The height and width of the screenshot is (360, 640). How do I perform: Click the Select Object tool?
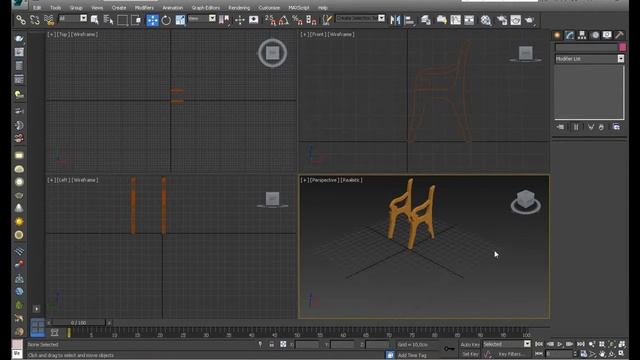tap(94, 20)
